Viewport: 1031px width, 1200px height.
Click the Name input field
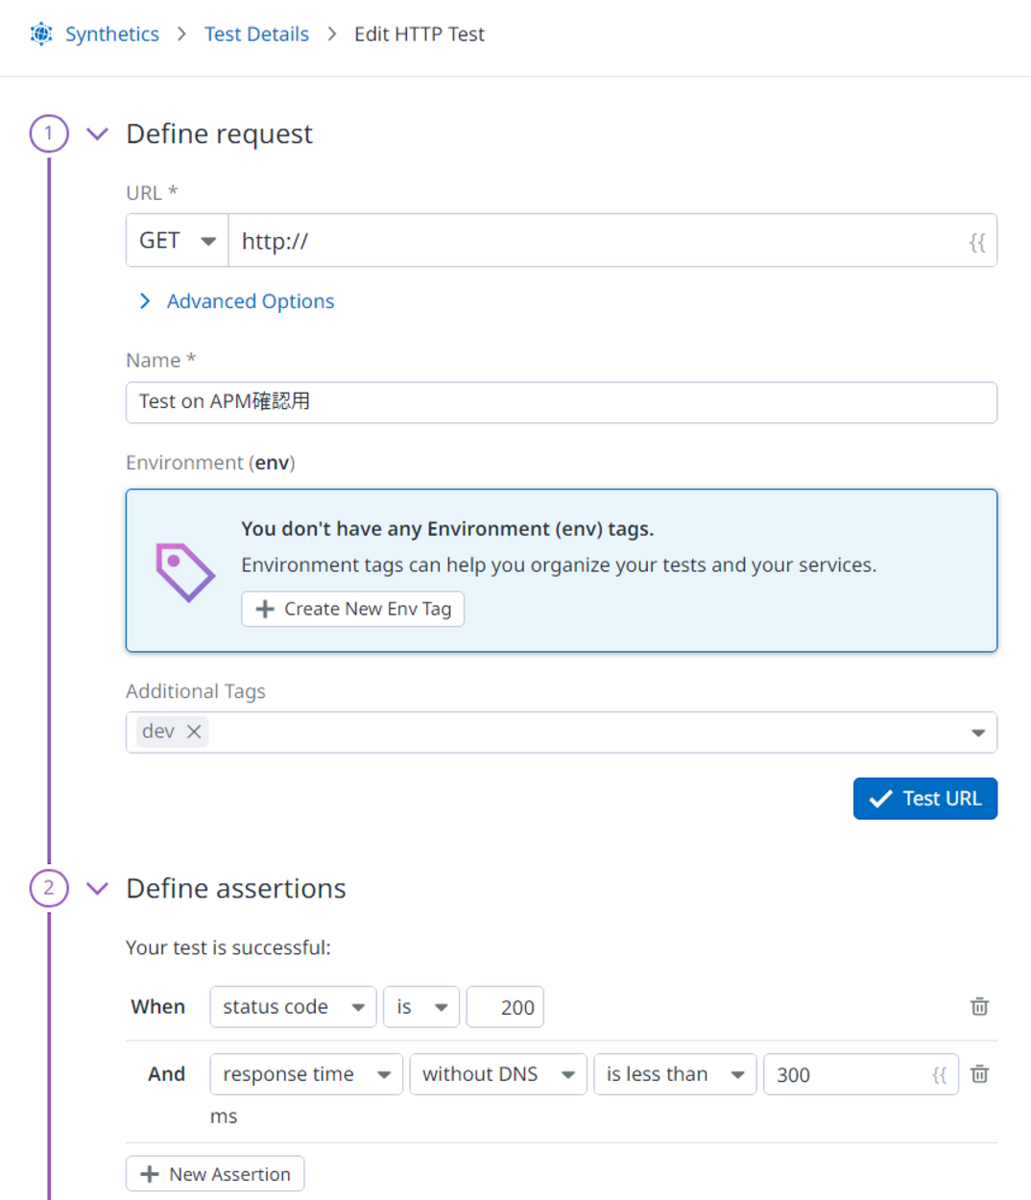[x=561, y=402]
